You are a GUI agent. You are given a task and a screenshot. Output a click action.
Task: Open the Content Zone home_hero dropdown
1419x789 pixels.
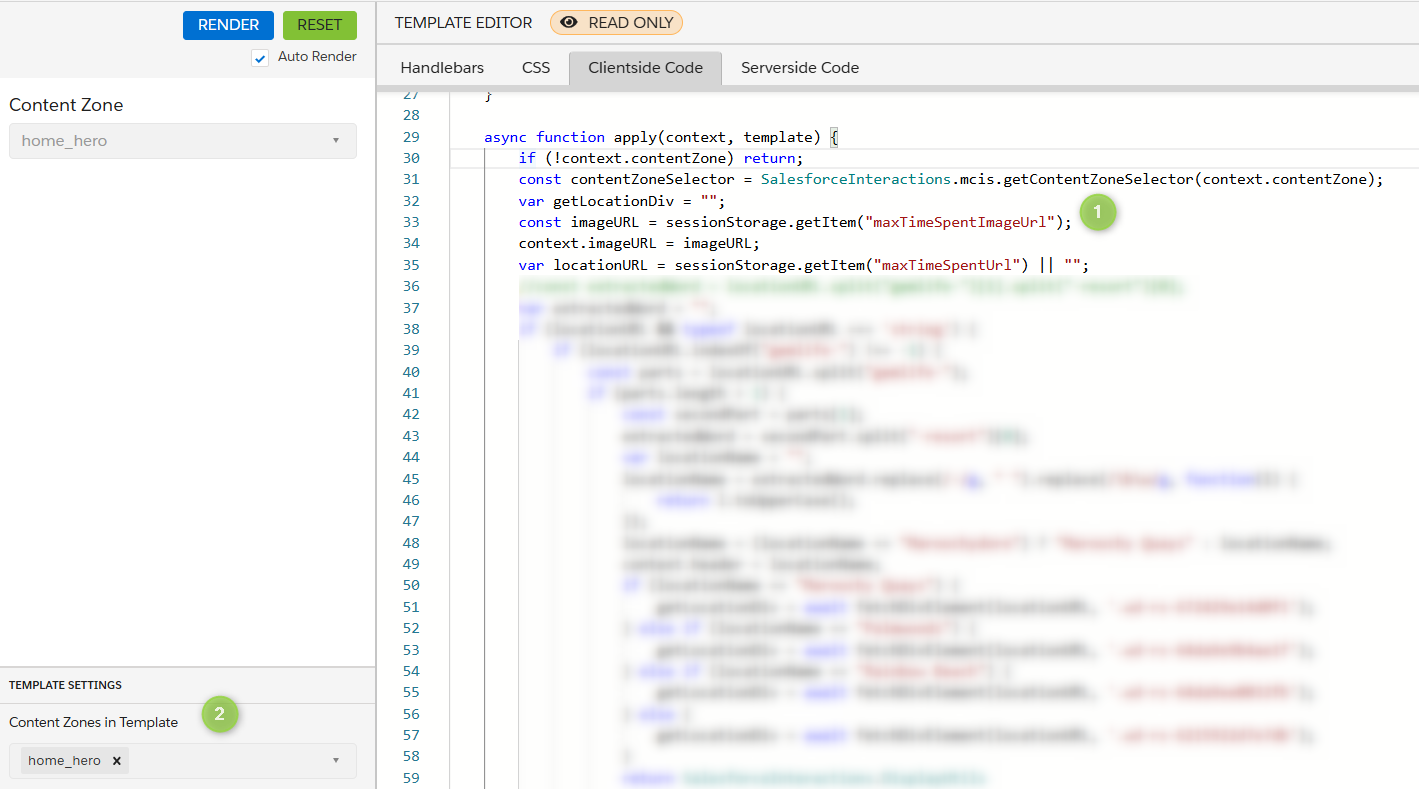(183, 141)
